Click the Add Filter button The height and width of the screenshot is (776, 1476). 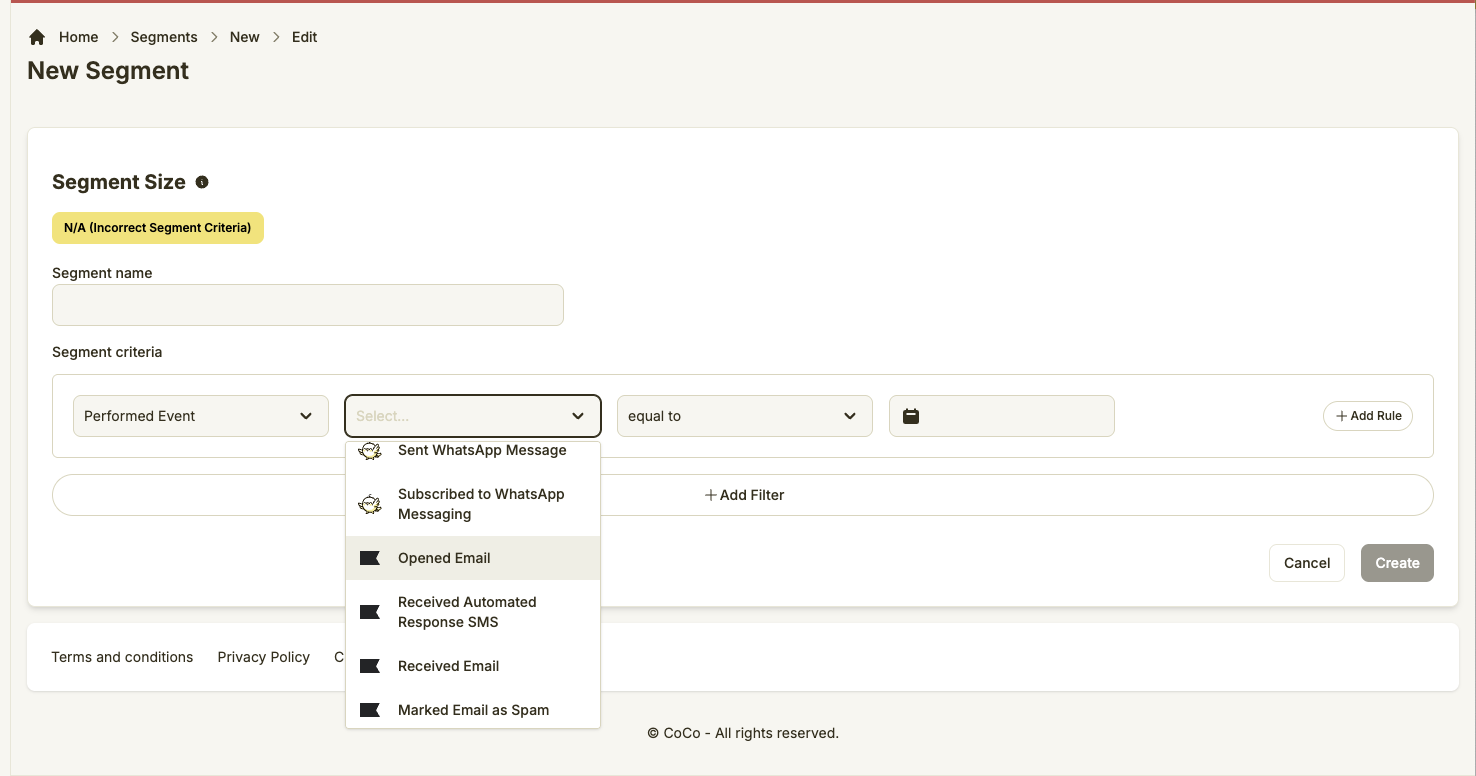pyautogui.click(x=743, y=495)
